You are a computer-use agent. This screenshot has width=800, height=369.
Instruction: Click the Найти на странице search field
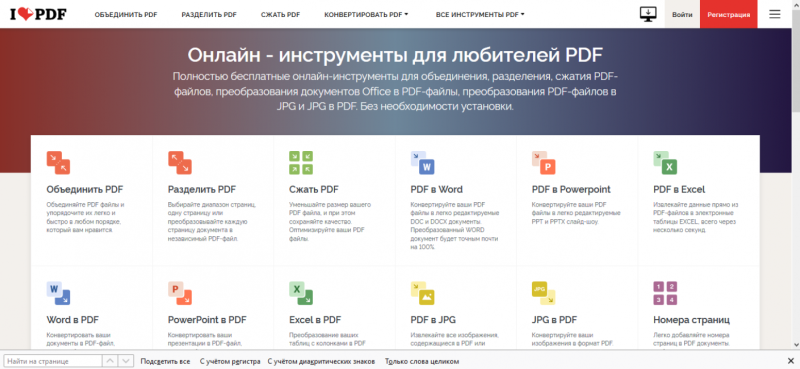(x=53, y=361)
